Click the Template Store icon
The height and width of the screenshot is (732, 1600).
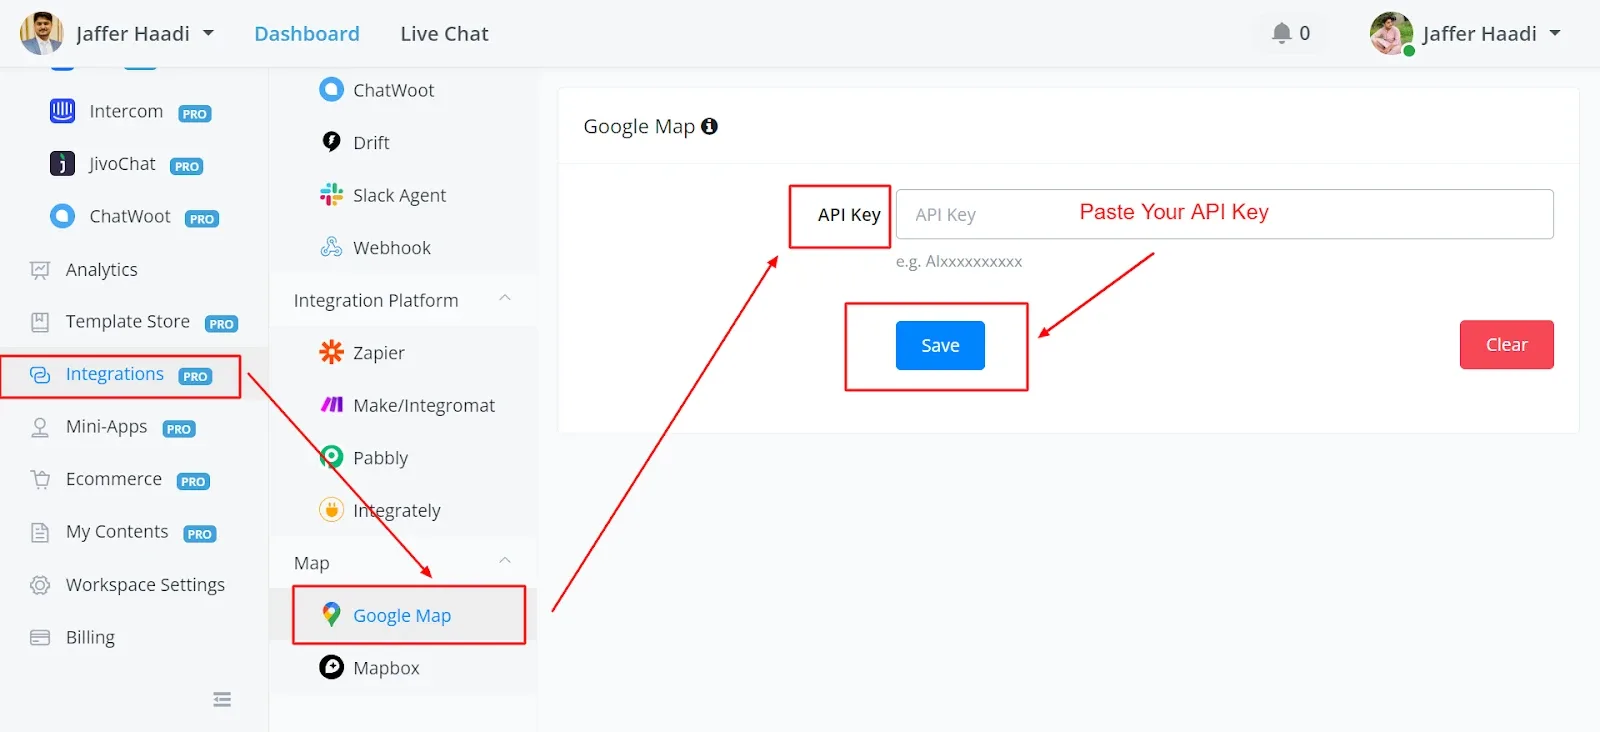pyautogui.click(x=40, y=322)
